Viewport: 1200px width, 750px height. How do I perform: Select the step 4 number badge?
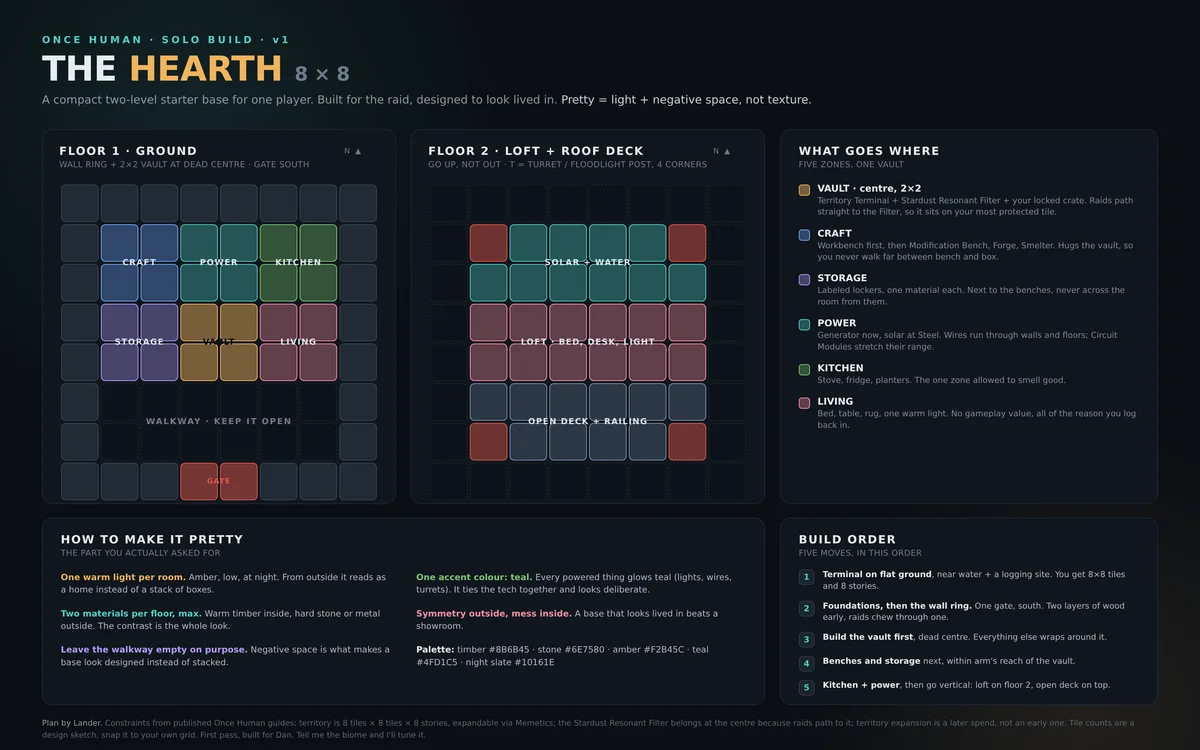(x=806, y=663)
